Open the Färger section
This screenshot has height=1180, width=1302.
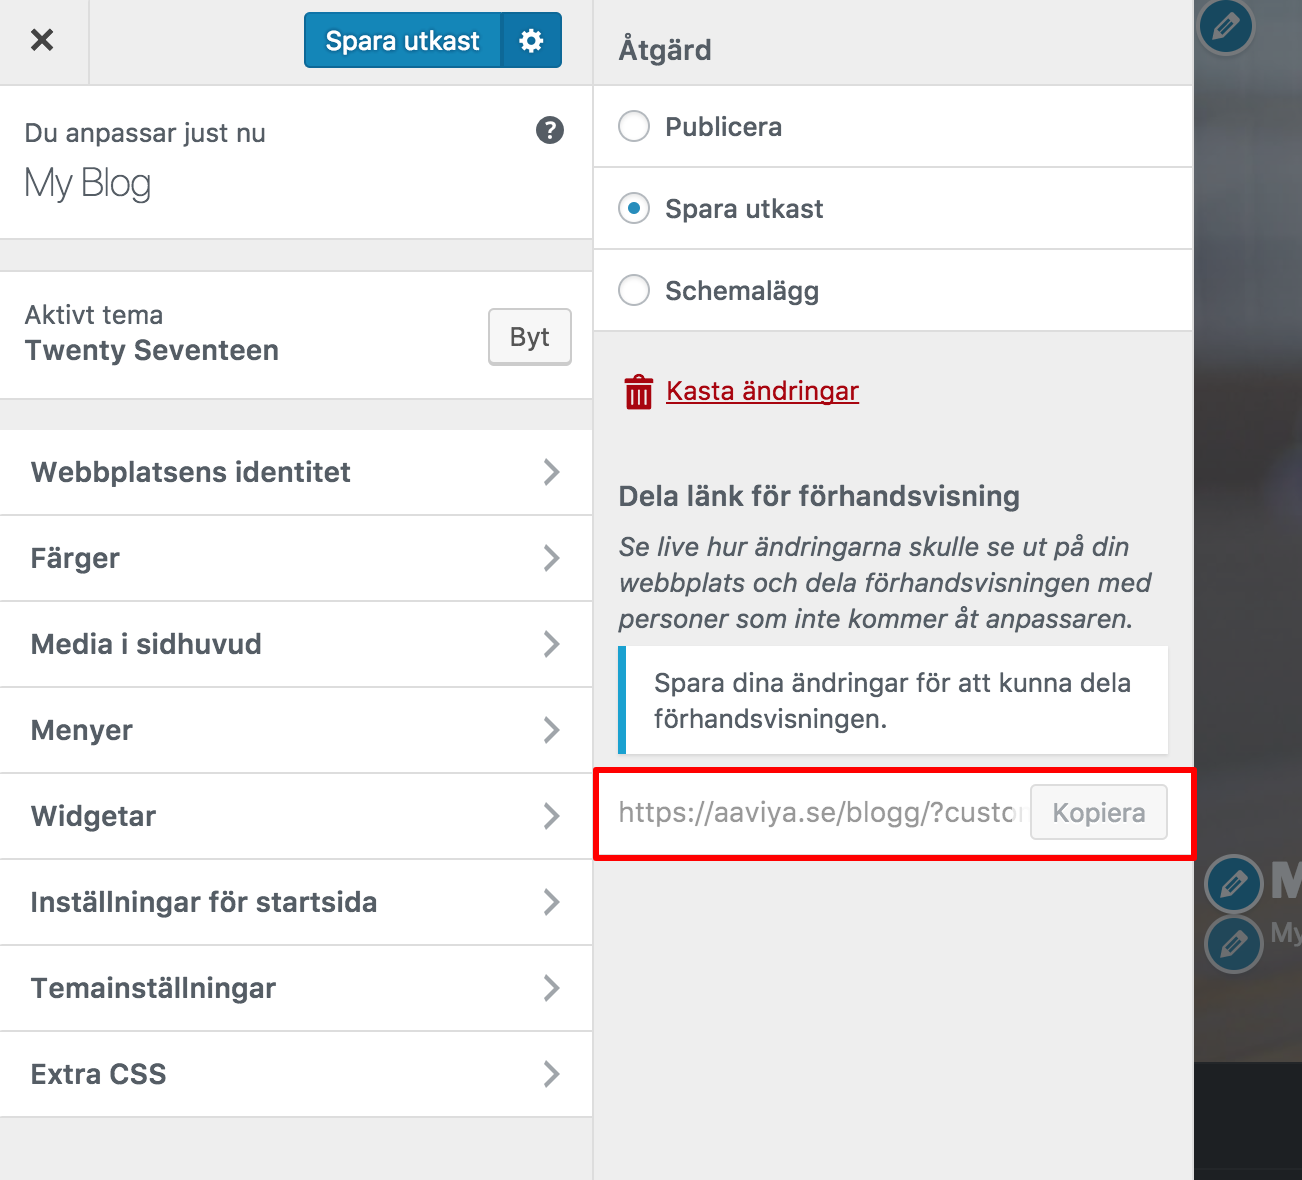tap(296, 558)
